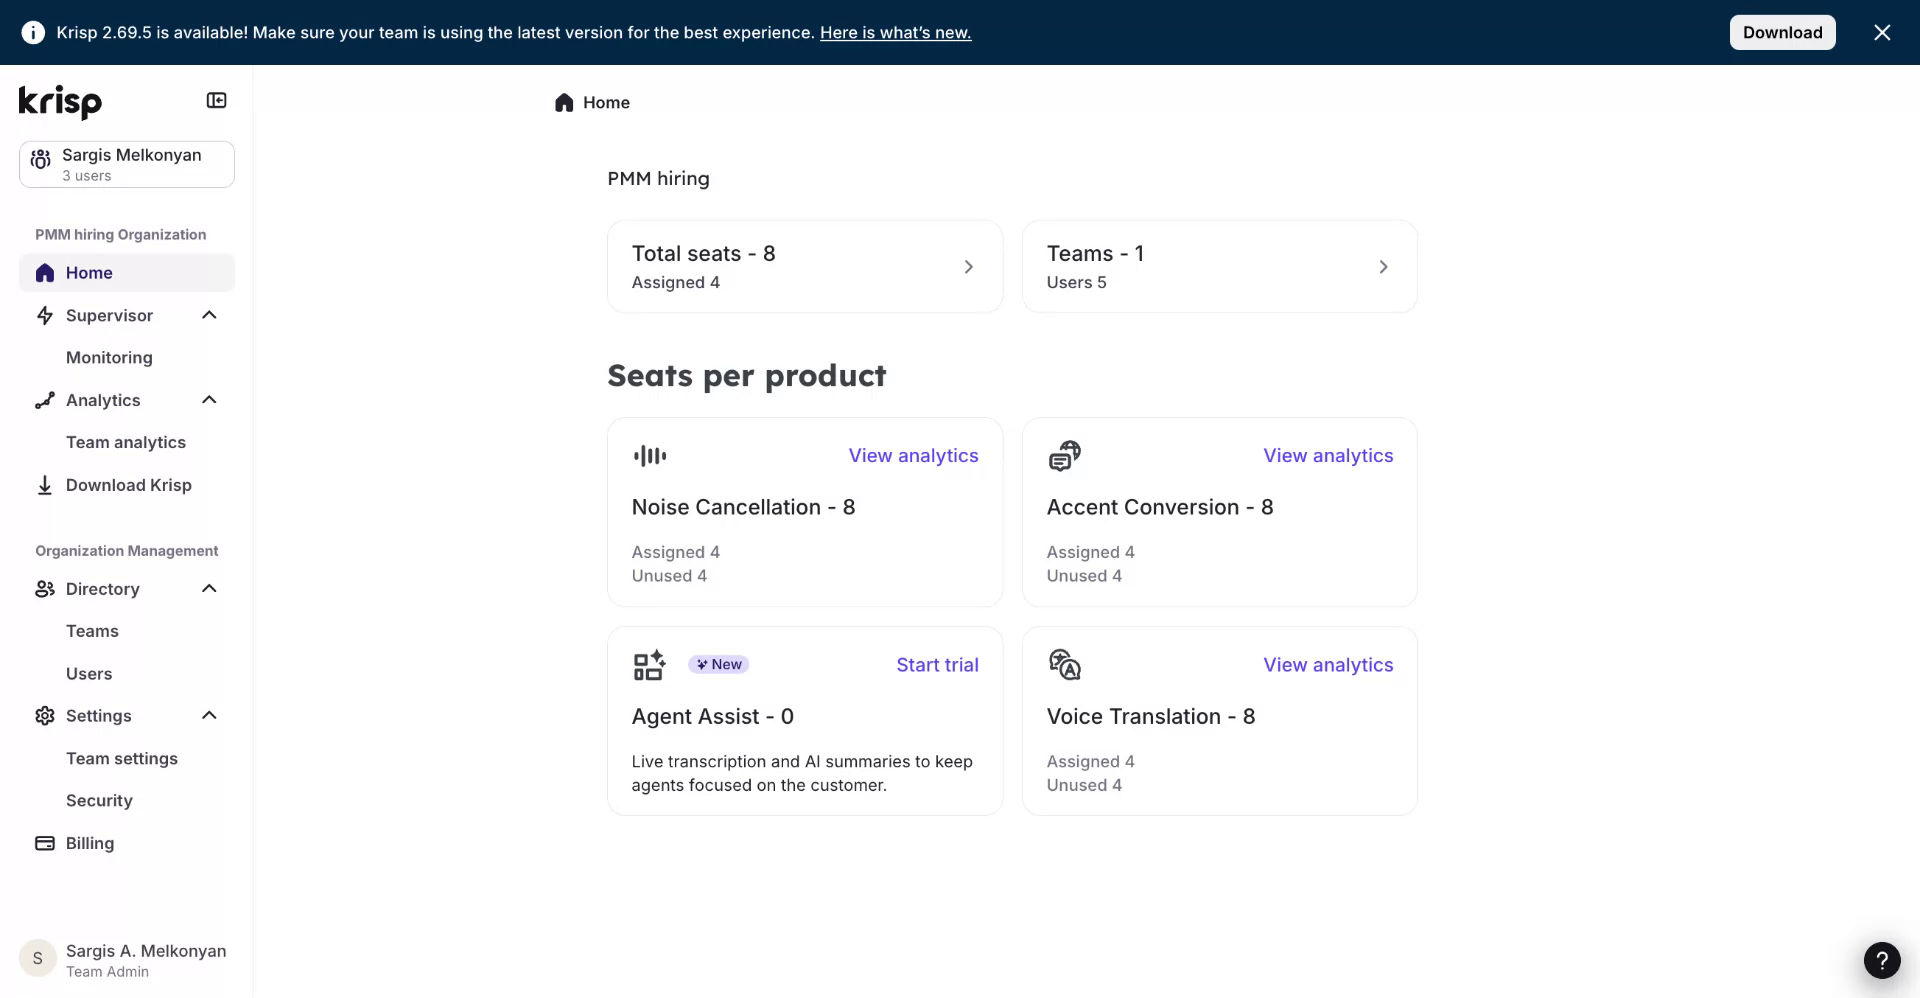The height and width of the screenshot is (998, 1920).
Task: Open the Monitoring page
Action: point(109,357)
